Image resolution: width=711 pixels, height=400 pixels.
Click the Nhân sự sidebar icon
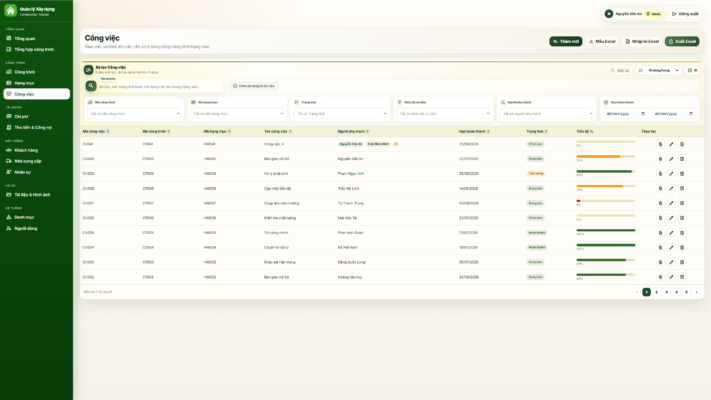[x=9, y=172]
